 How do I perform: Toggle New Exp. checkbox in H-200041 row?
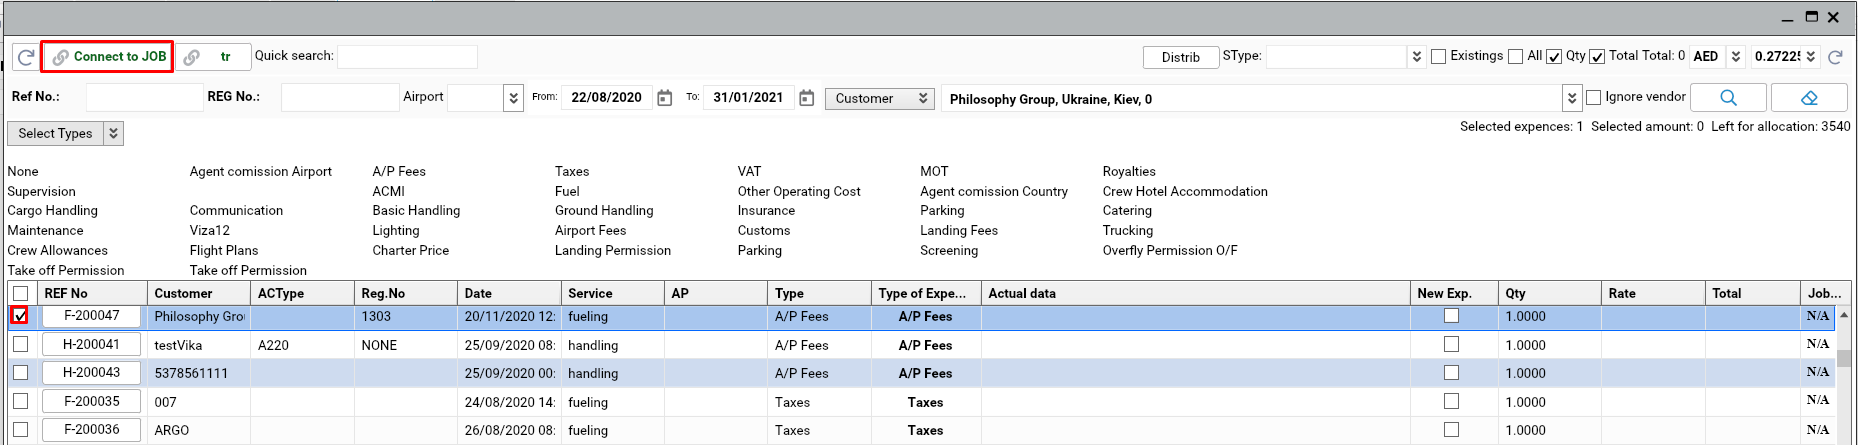click(1451, 344)
